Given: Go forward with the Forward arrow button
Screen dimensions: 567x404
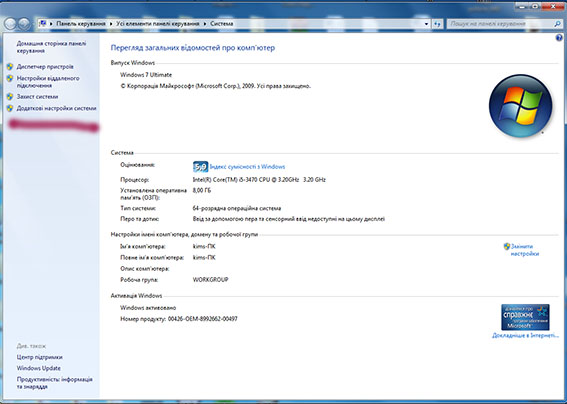Looking at the screenshot, I should (x=24, y=24).
